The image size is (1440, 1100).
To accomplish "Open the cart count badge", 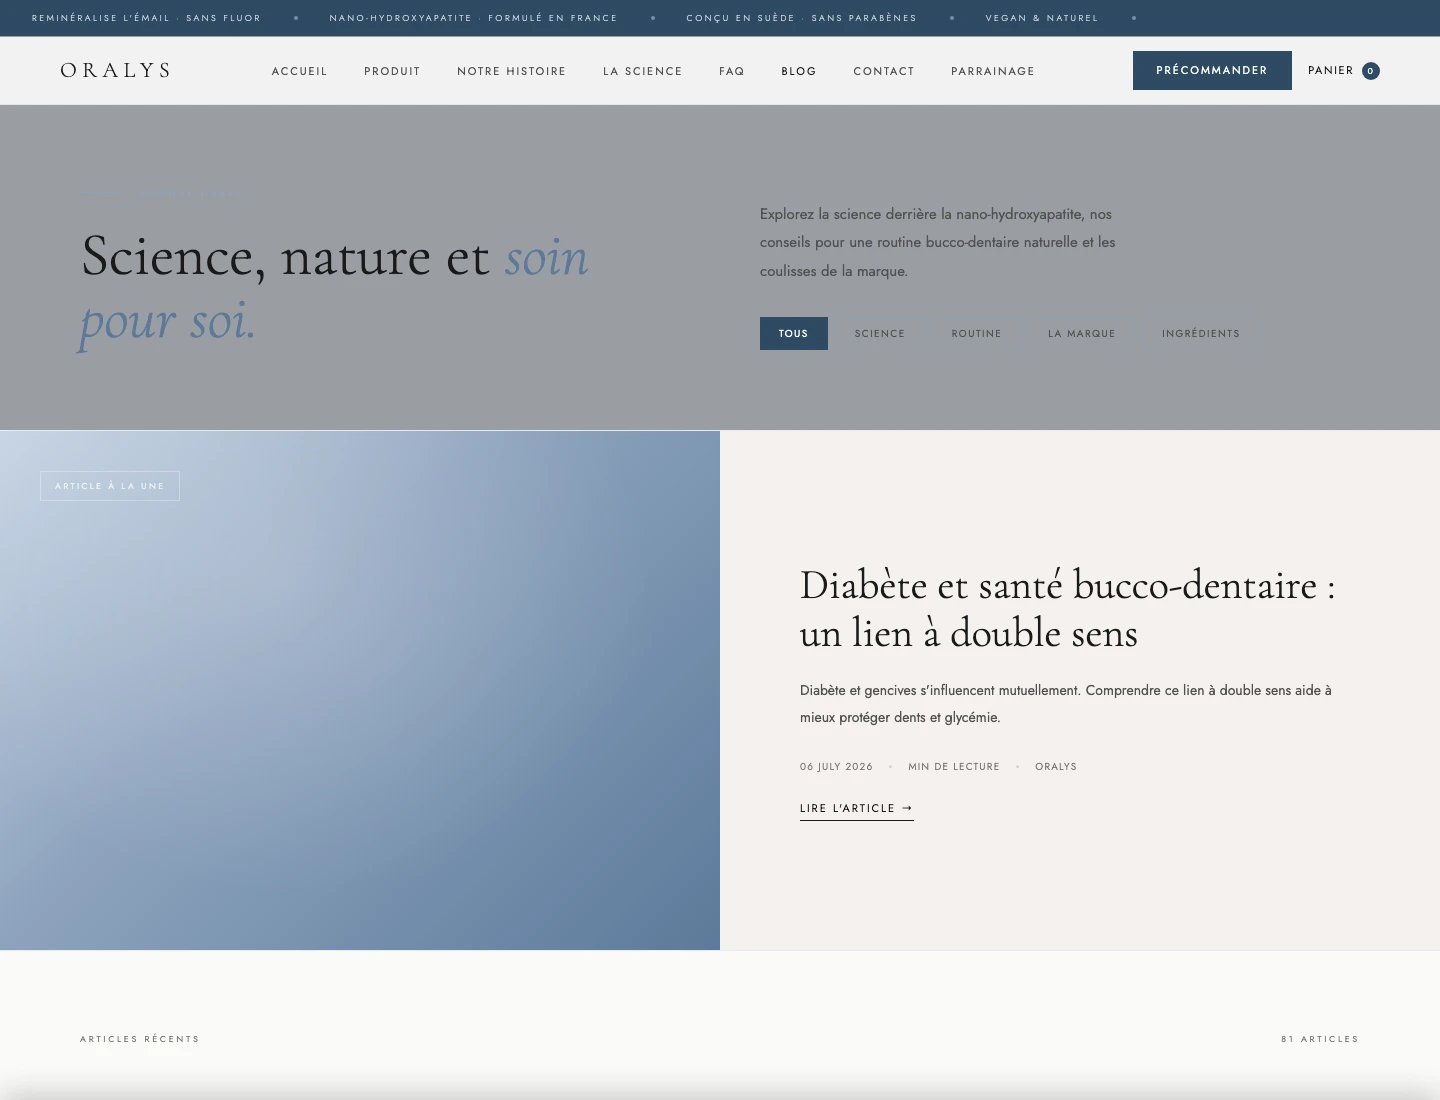I will 1370,71.
